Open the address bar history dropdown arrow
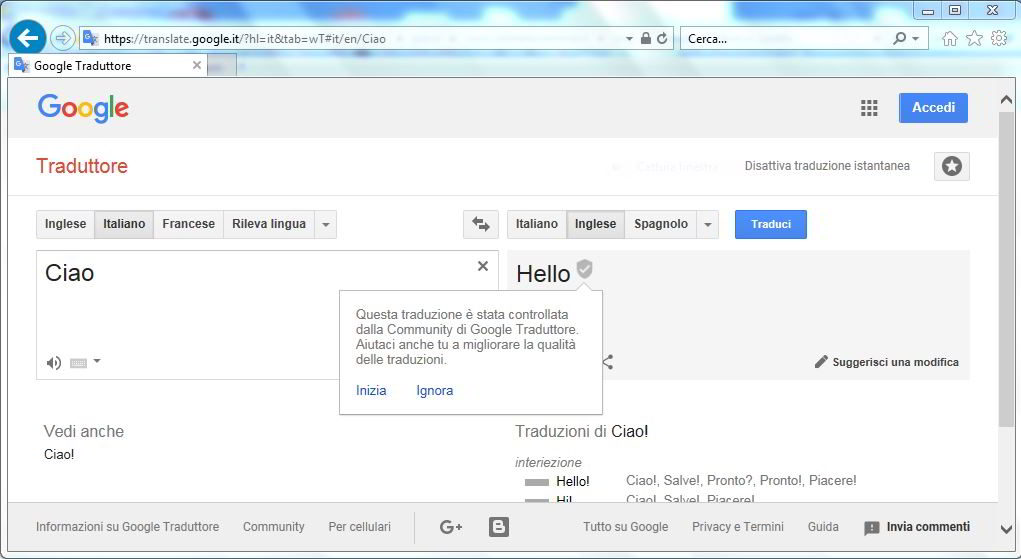This screenshot has height=559, width=1021. [x=629, y=39]
